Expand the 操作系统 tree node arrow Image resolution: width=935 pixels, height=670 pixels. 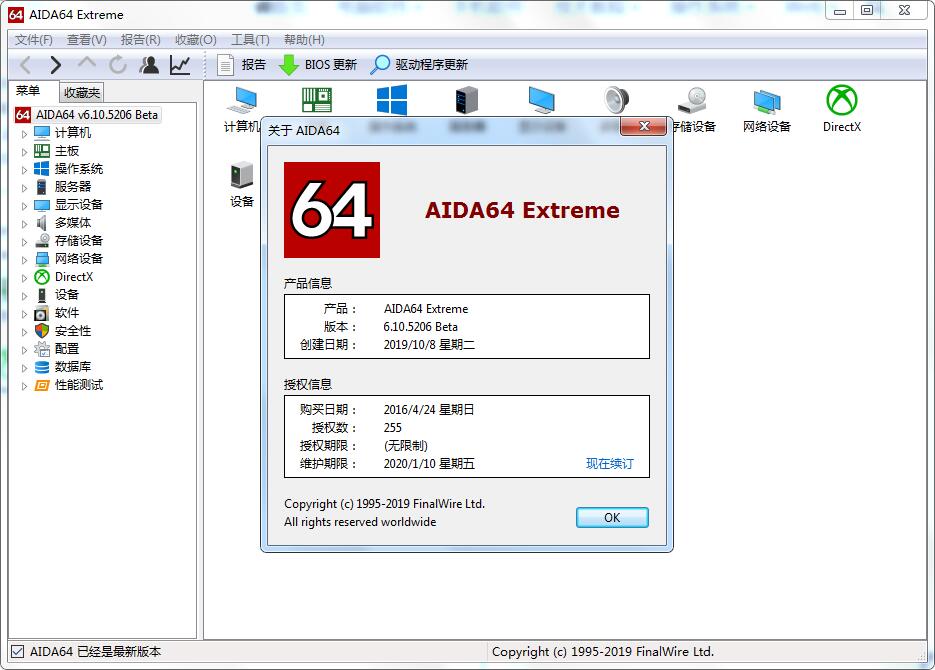tap(24, 170)
